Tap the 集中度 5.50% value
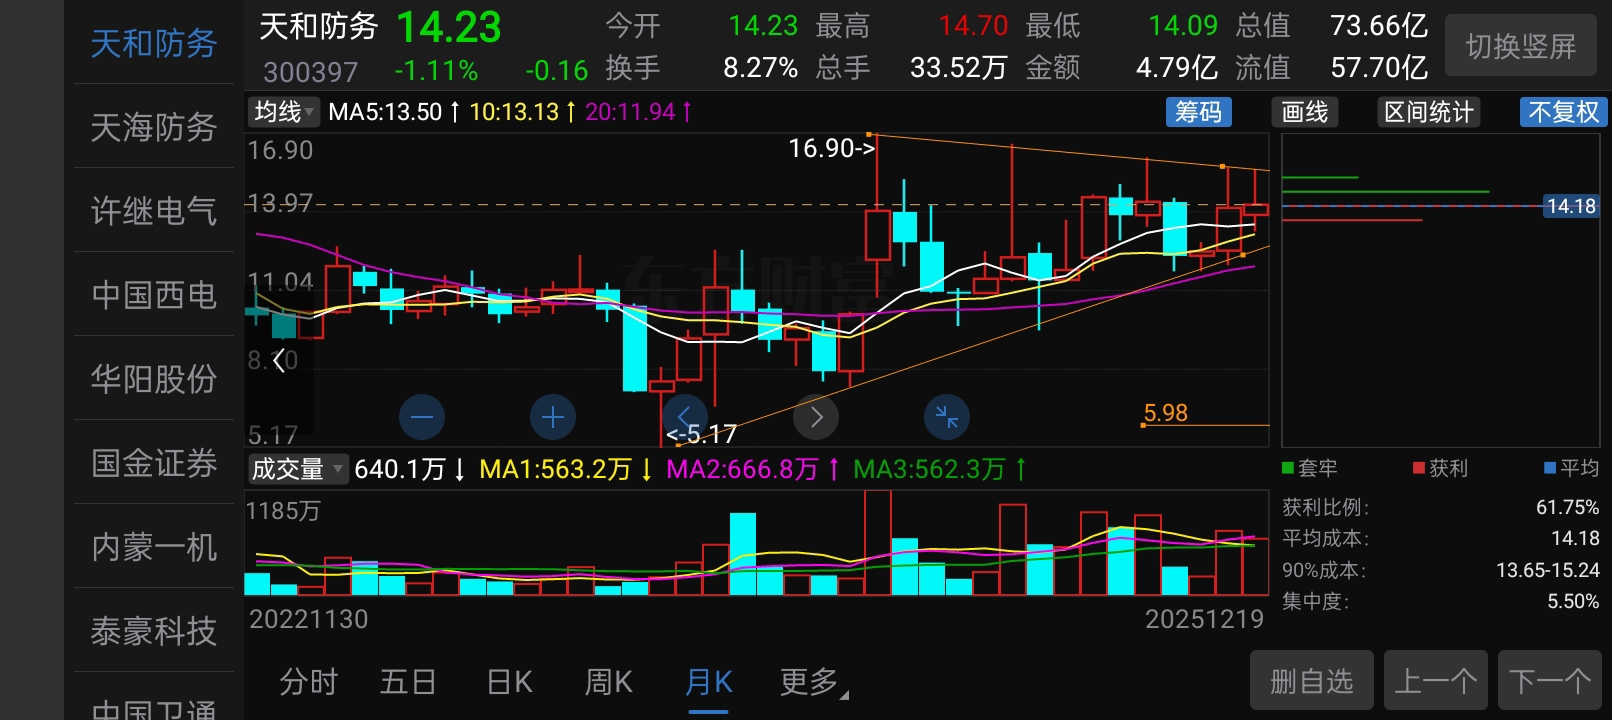 coord(1573,601)
